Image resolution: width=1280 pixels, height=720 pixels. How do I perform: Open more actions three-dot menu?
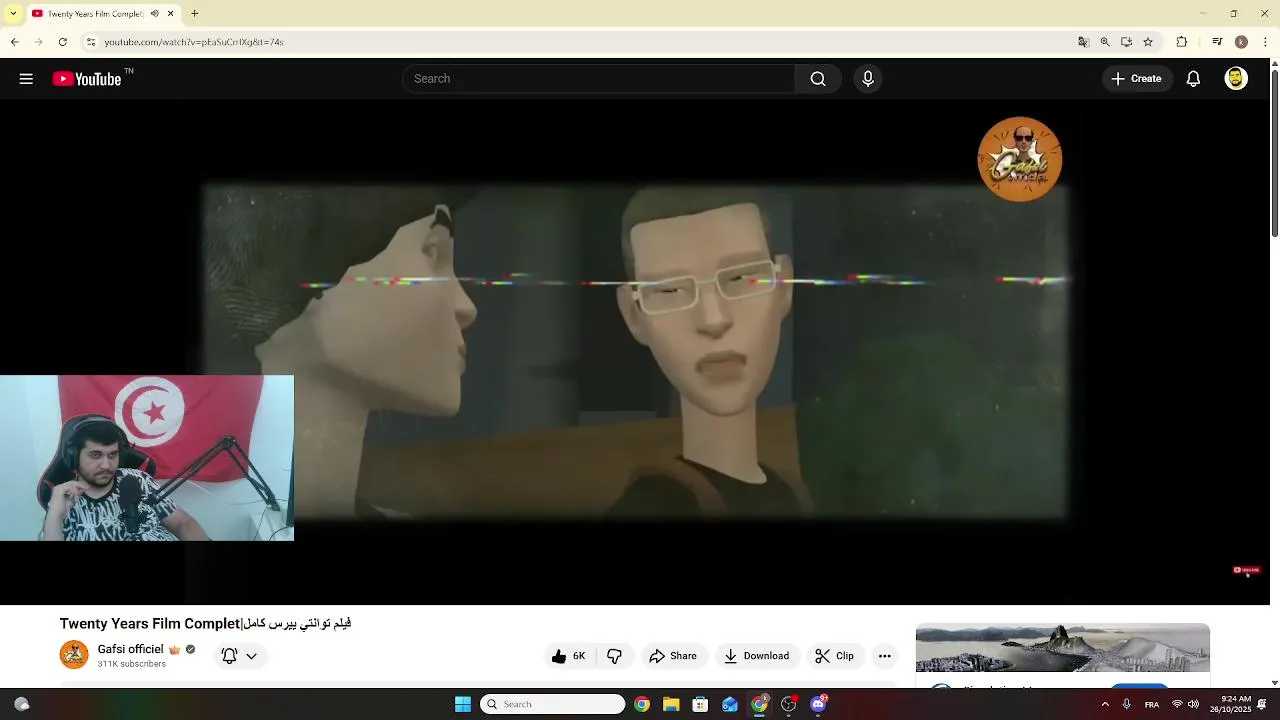(x=884, y=656)
